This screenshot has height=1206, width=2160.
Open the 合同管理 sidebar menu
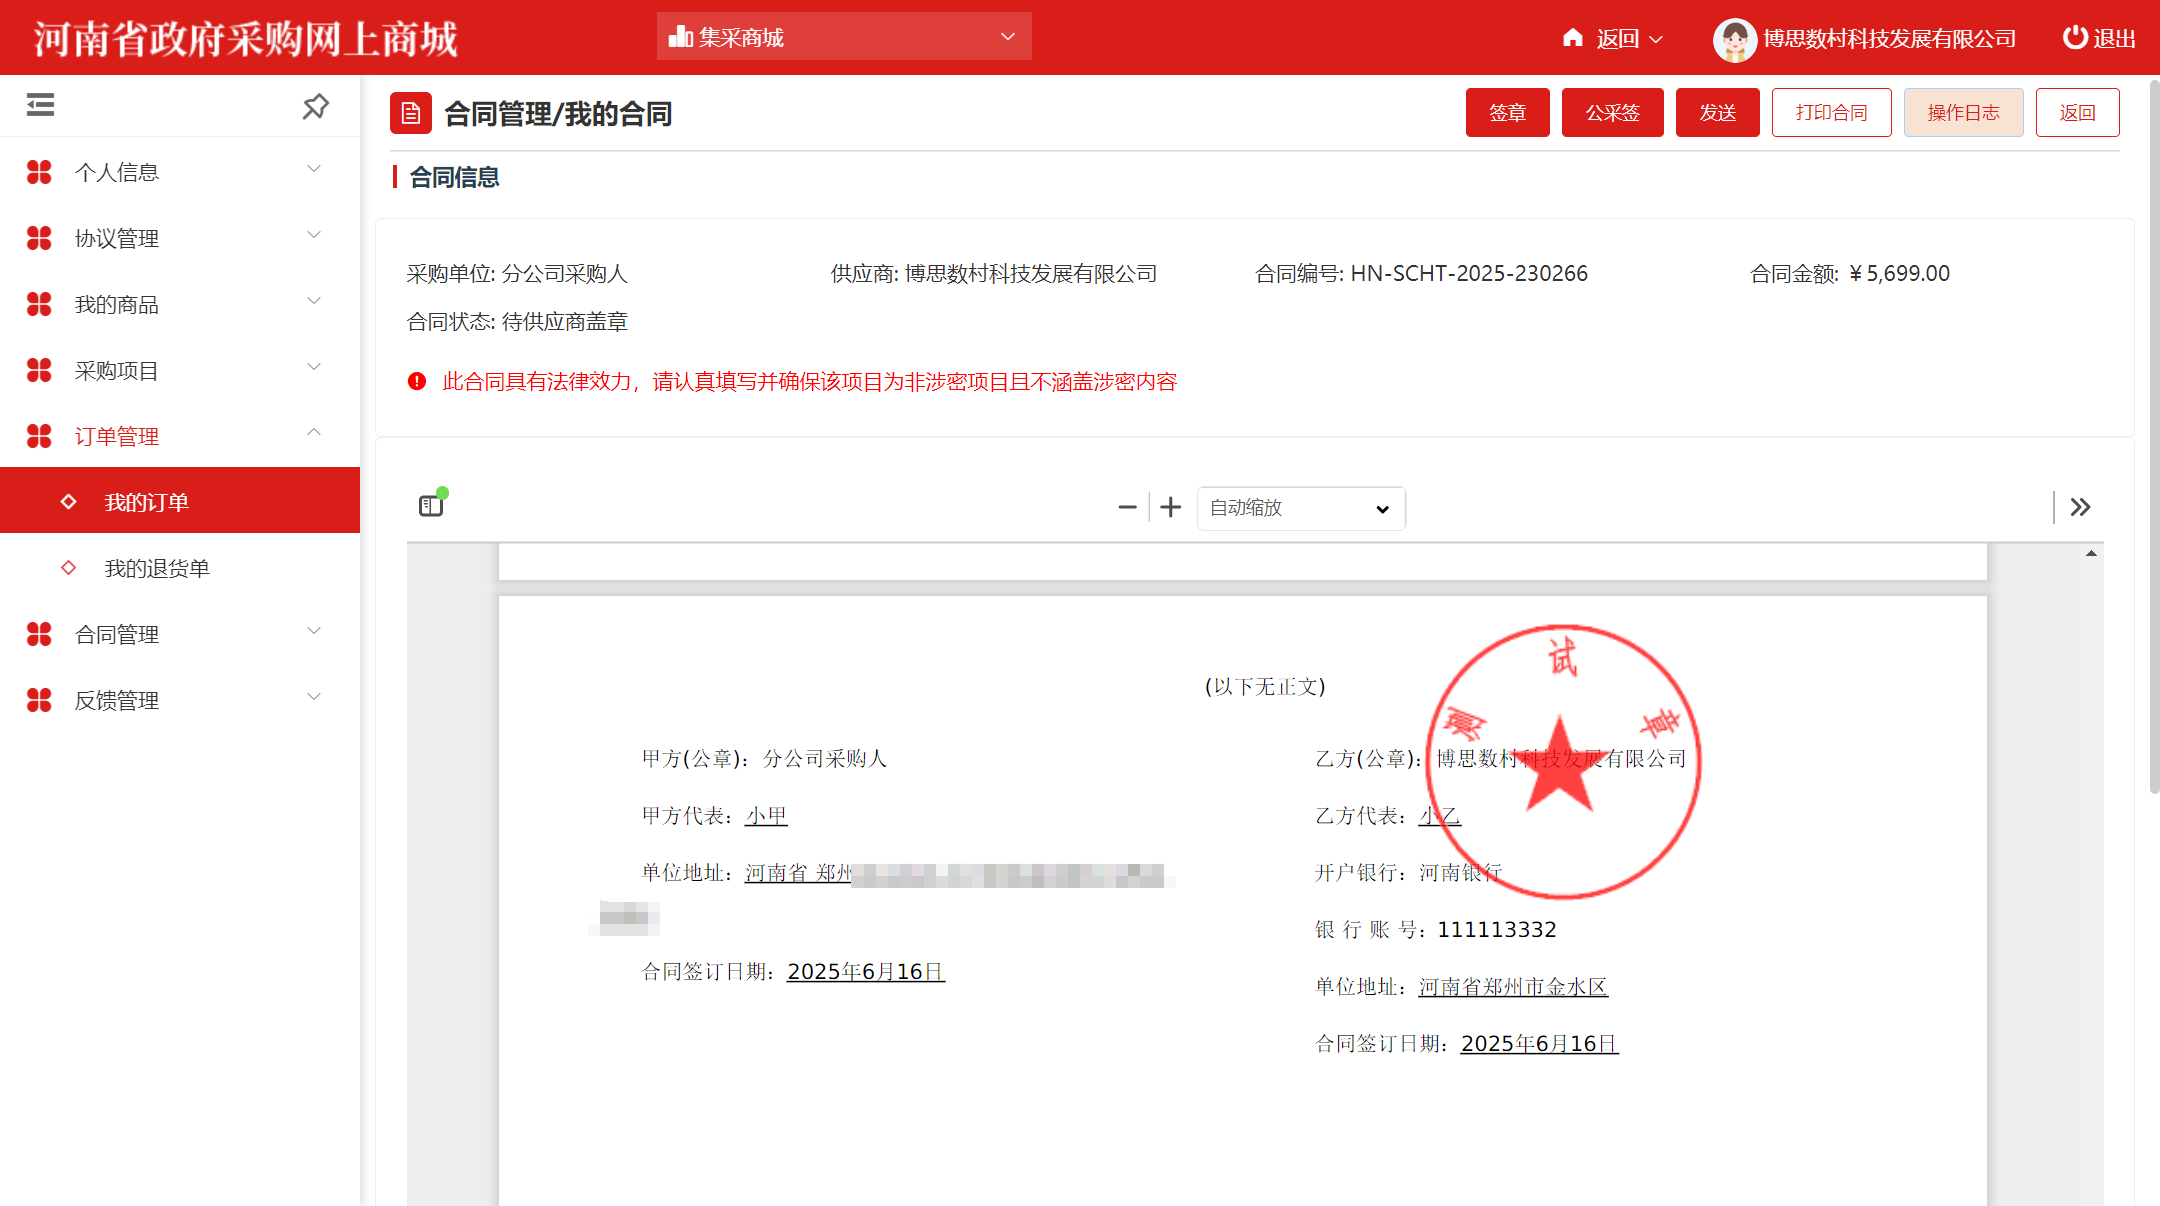pyautogui.click(x=180, y=634)
